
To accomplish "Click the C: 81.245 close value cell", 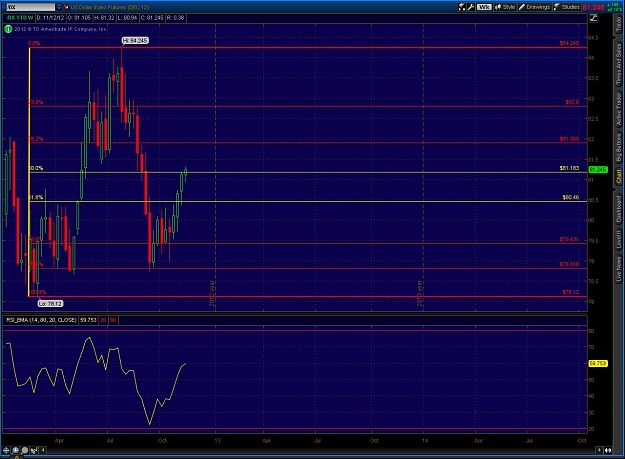I will click(152, 18).
